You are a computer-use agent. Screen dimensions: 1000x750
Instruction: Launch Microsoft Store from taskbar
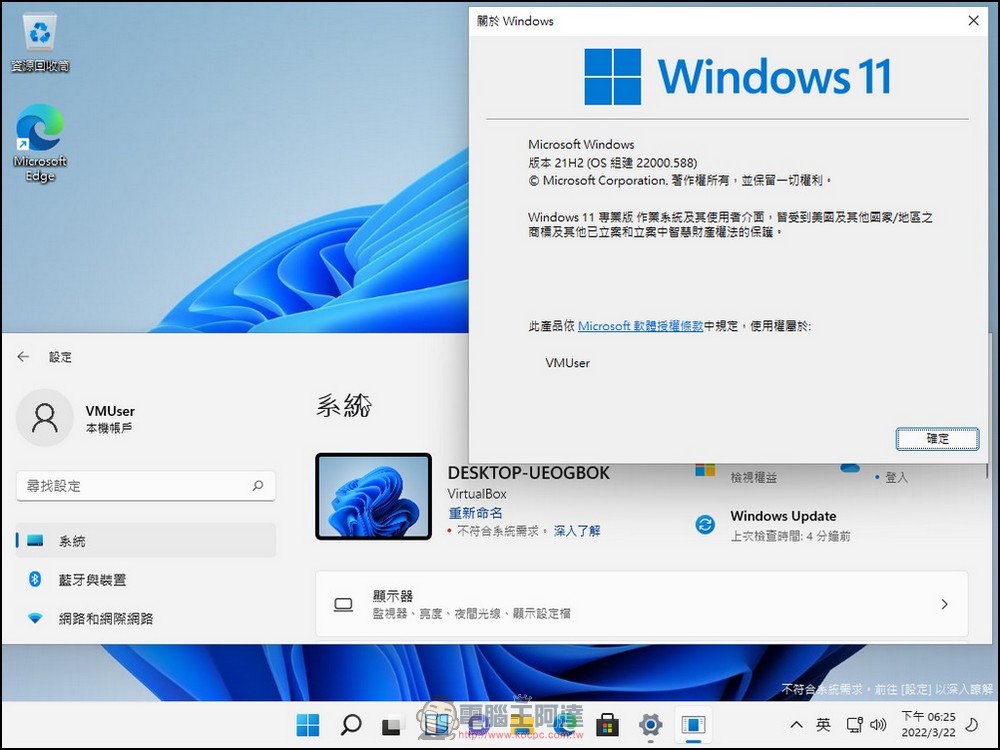tap(607, 724)
